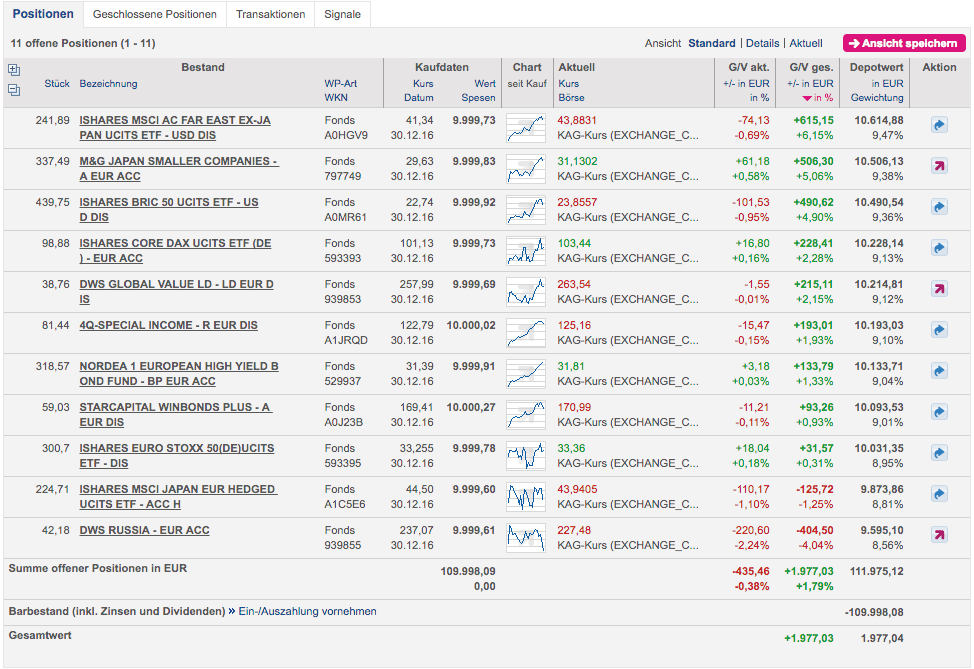The image size is (974, 669).
Task: Expand all position rows with plus icon
Action: (x=14, y=70)
